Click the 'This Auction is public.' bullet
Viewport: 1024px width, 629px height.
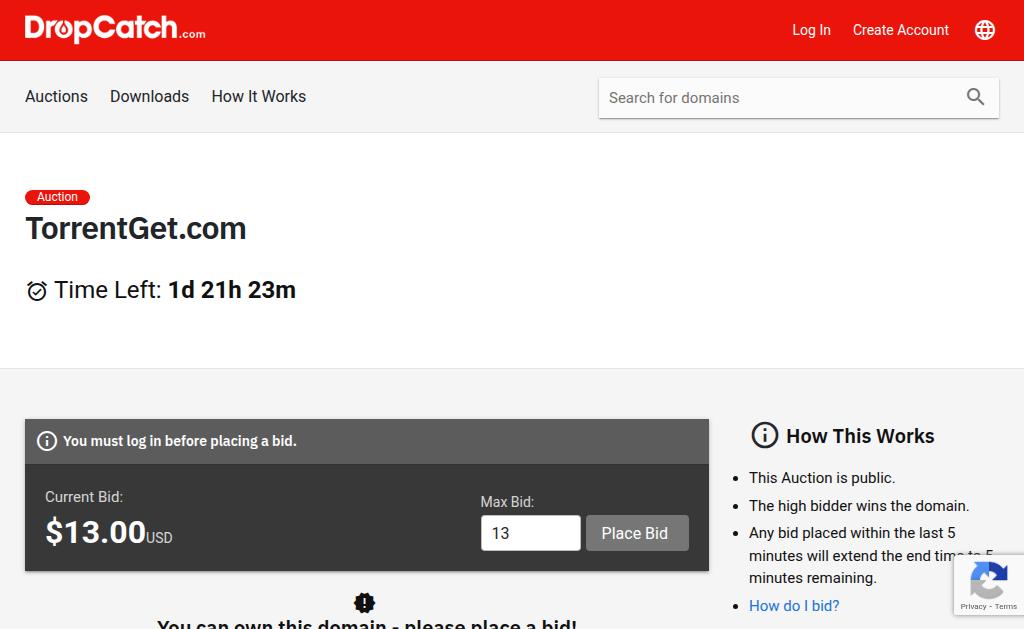point(822,478)
